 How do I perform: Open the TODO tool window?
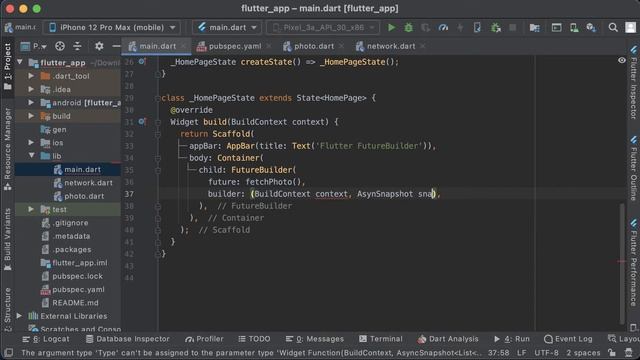254,339
